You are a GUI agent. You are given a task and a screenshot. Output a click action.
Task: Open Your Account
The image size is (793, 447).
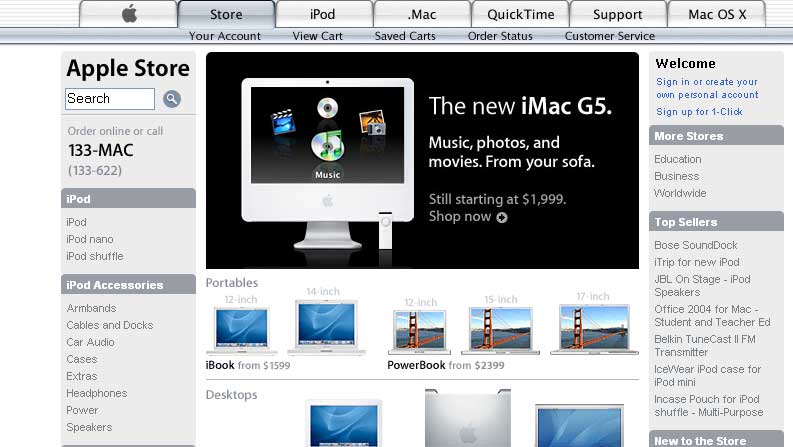[x=225, y=36]
